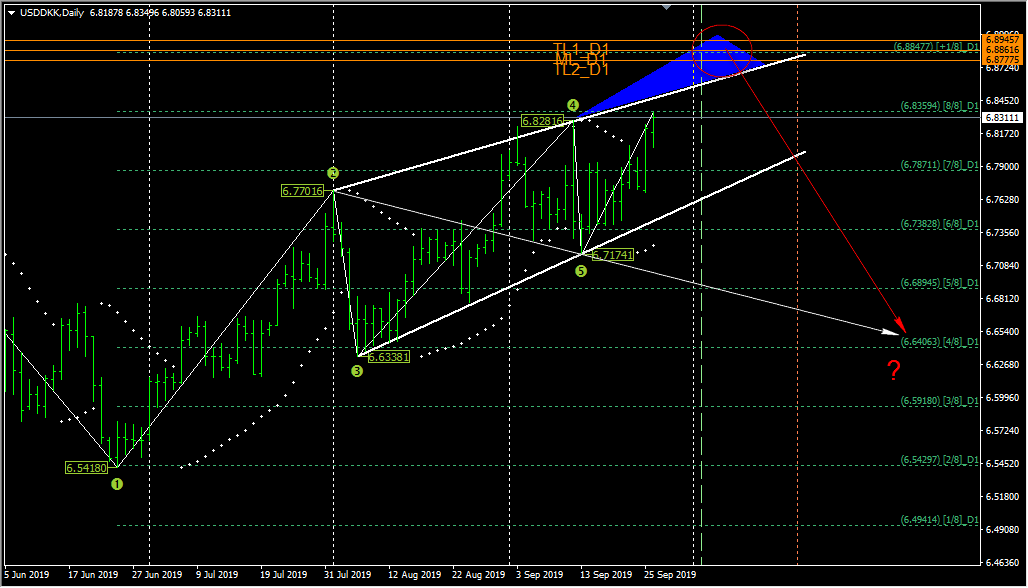Click the 12 Aug 2019 date label
Image resolution: width=1028 pixels, height=588 pixels.
point(414,574)
